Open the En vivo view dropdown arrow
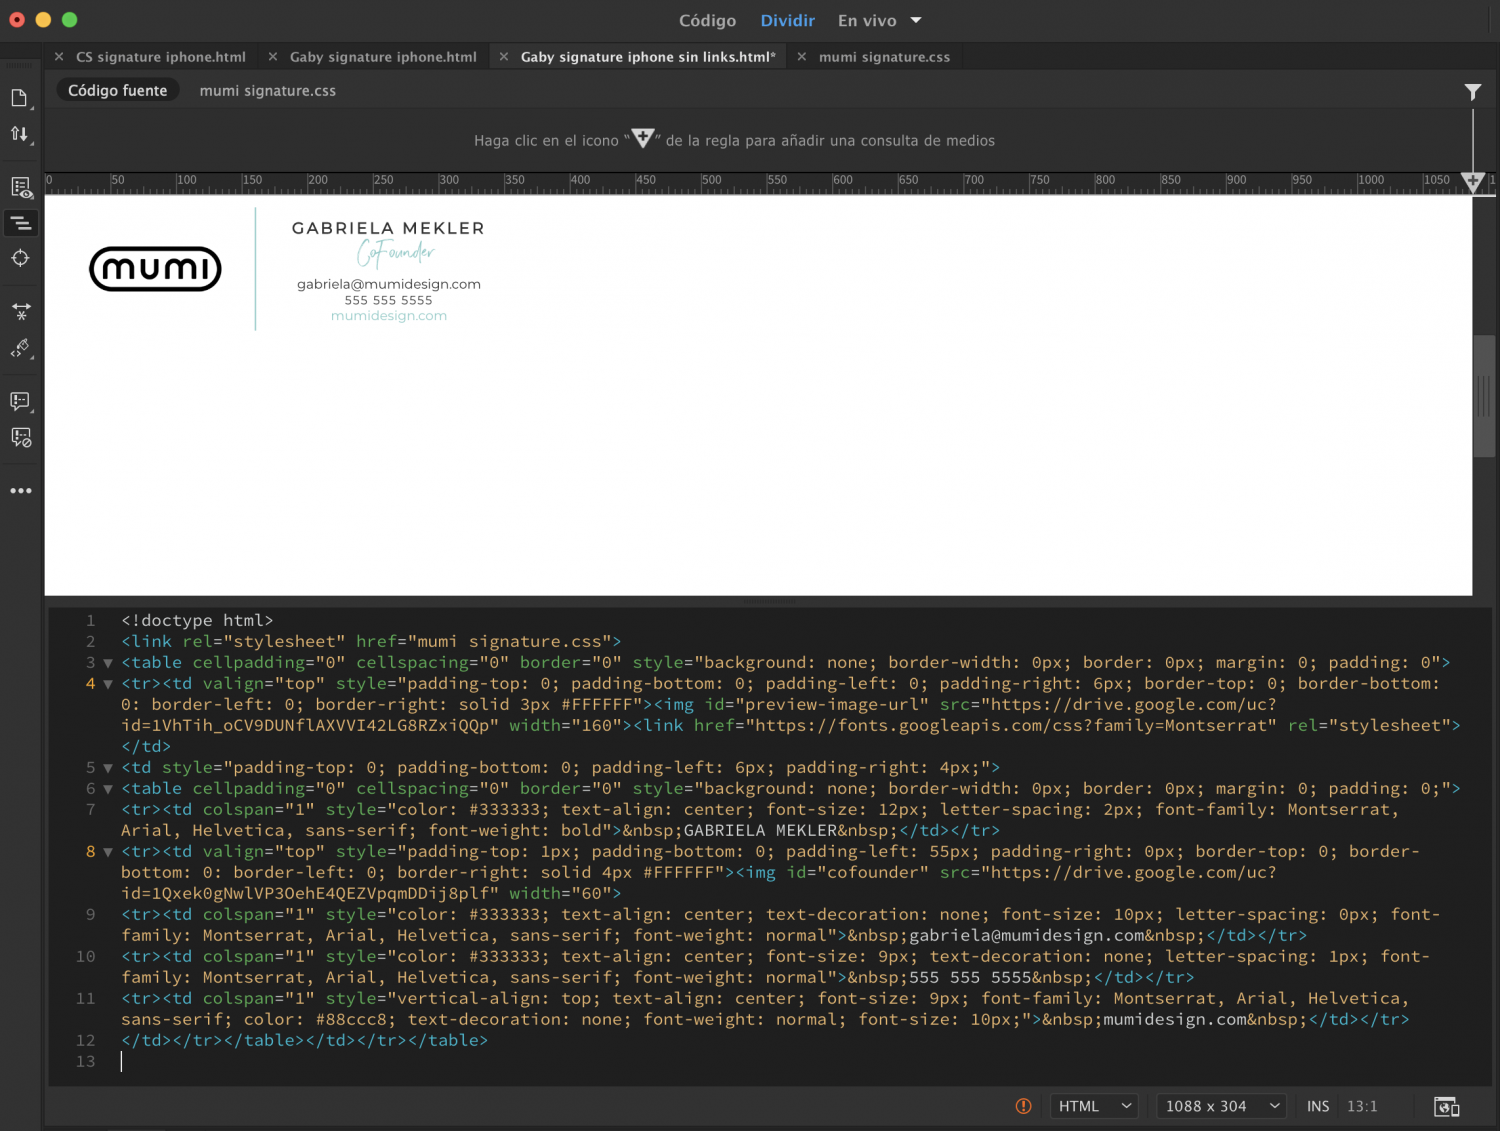 pos(916,20)
